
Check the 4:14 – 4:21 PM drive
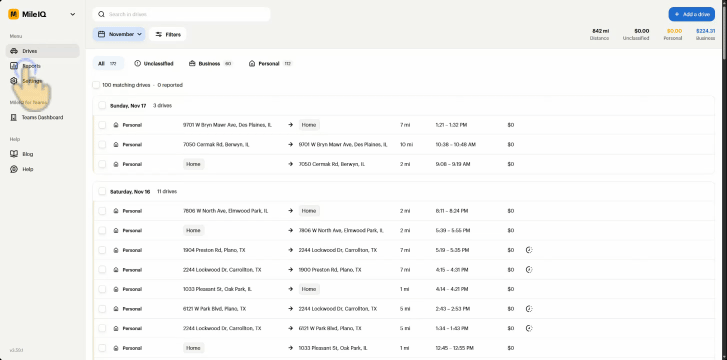click(x=102, y=289)
